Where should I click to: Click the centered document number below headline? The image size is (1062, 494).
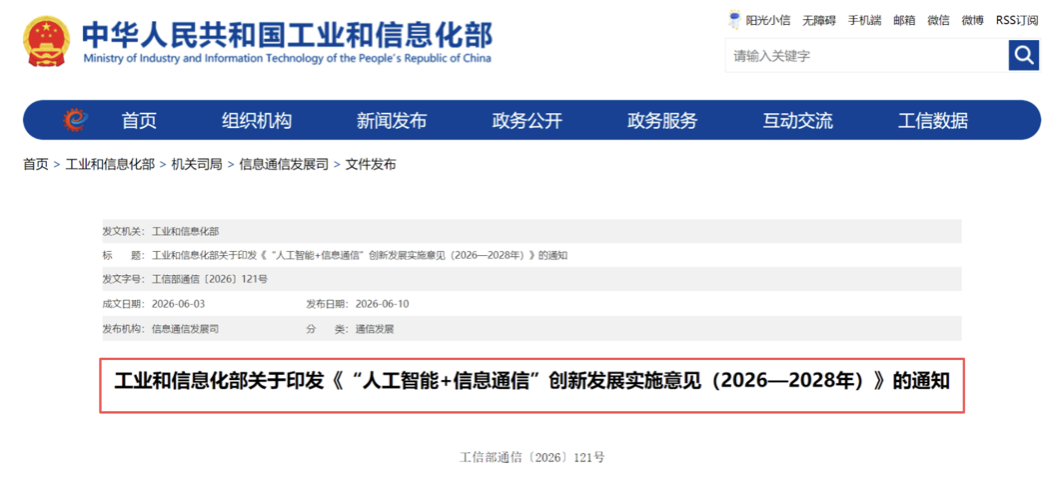coord(532,457)
